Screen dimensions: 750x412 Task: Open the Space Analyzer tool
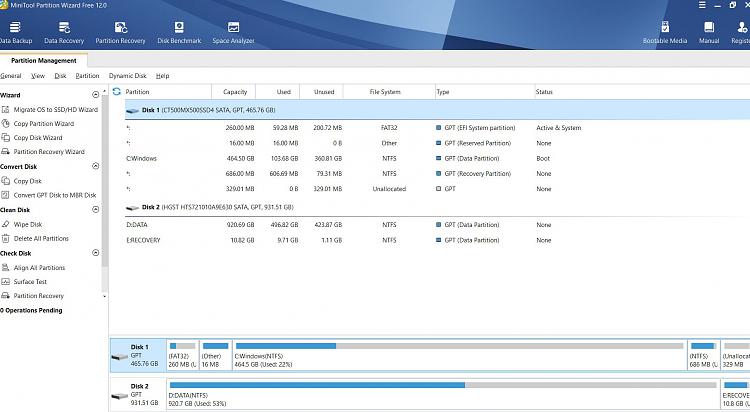click(x=233, y=33)
